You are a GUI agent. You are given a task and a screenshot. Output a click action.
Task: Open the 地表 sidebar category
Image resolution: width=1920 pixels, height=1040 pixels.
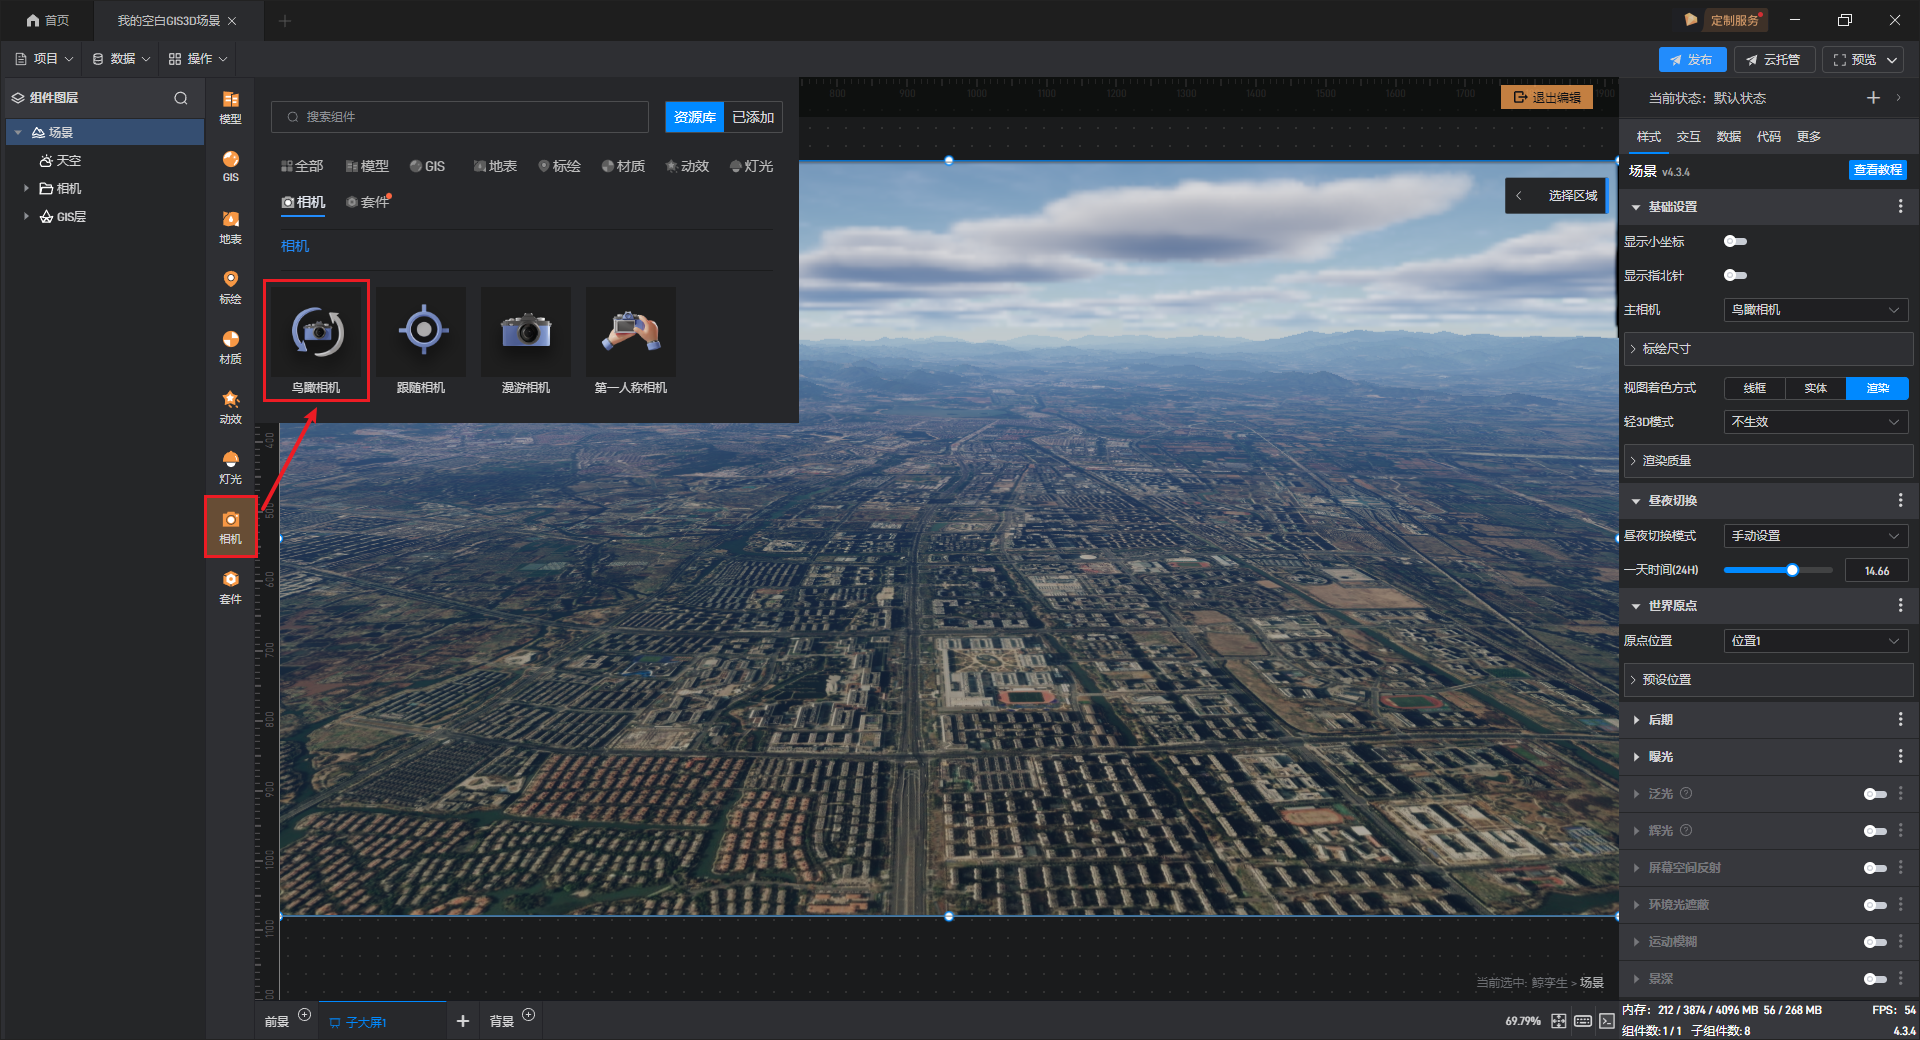[x=230, y=226]
